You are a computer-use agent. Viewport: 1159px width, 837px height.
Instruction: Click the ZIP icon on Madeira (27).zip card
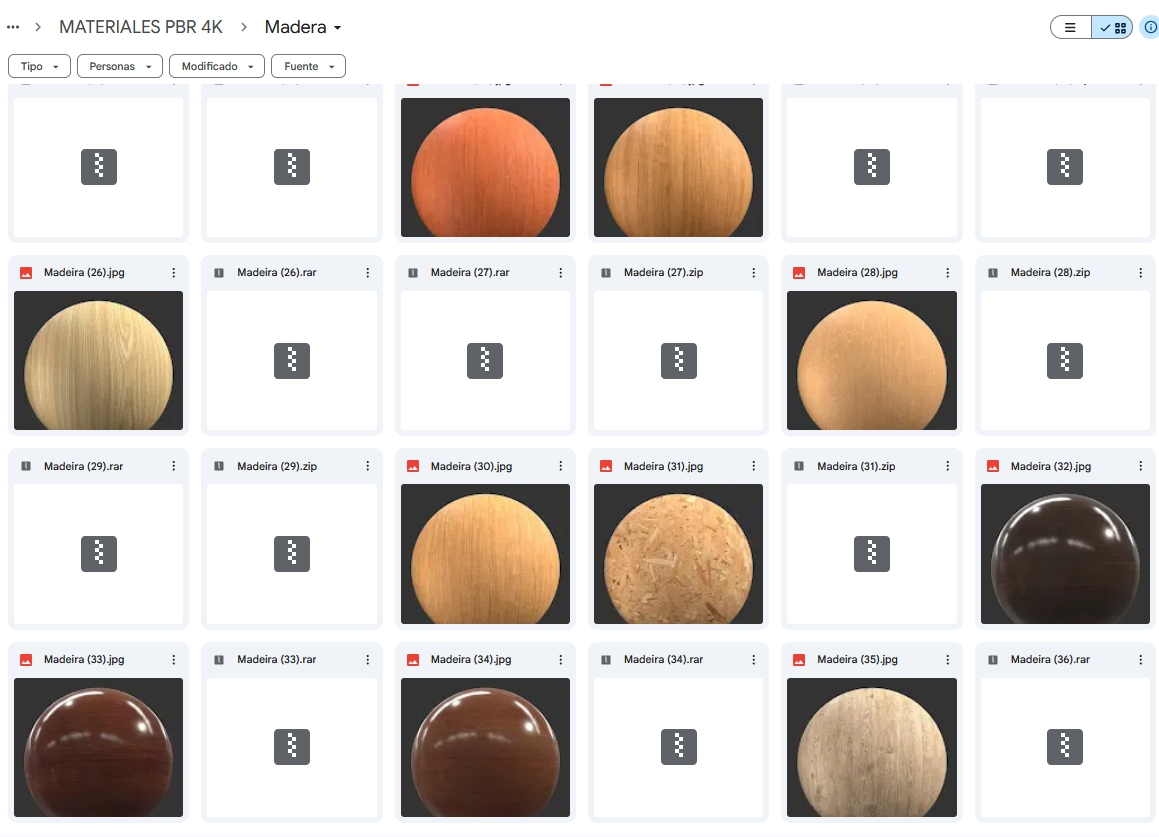click(x=605, y=272)
